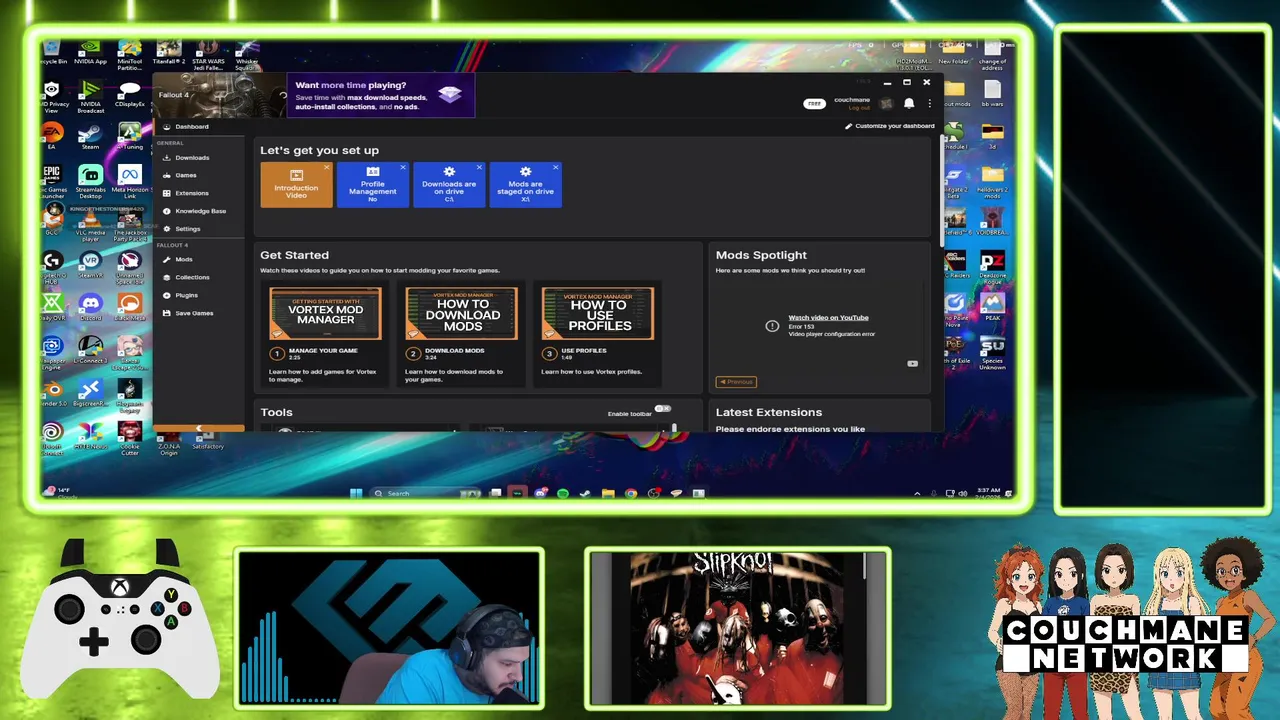The width and height of the screenshot is (1280, 720).
Task: Select the Deadzone Rogue desktop icon
Action: (992, 265)
